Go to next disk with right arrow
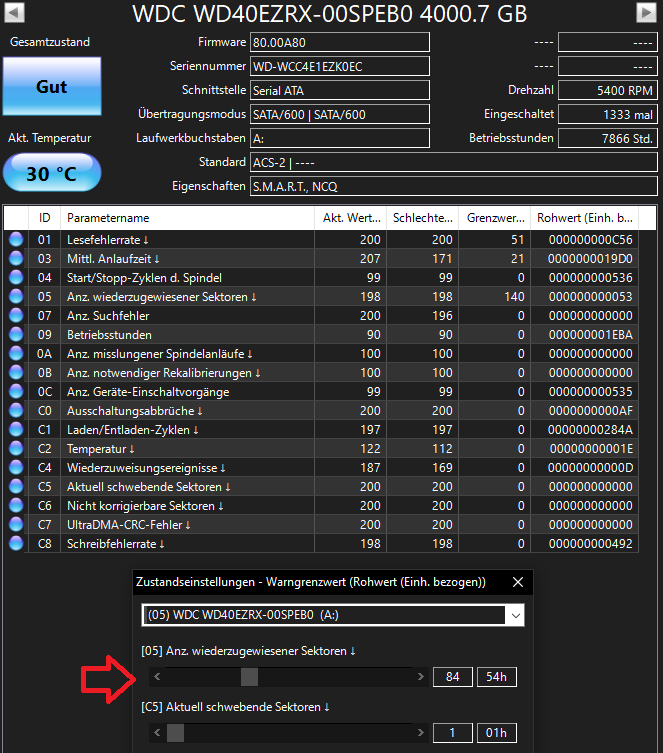The width and height of the screenshot is (663, 753). (x=646, y=12)
